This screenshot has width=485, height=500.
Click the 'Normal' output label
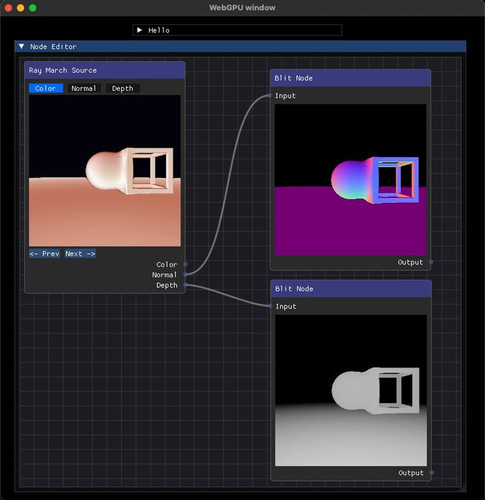click(x=164, y=275)
